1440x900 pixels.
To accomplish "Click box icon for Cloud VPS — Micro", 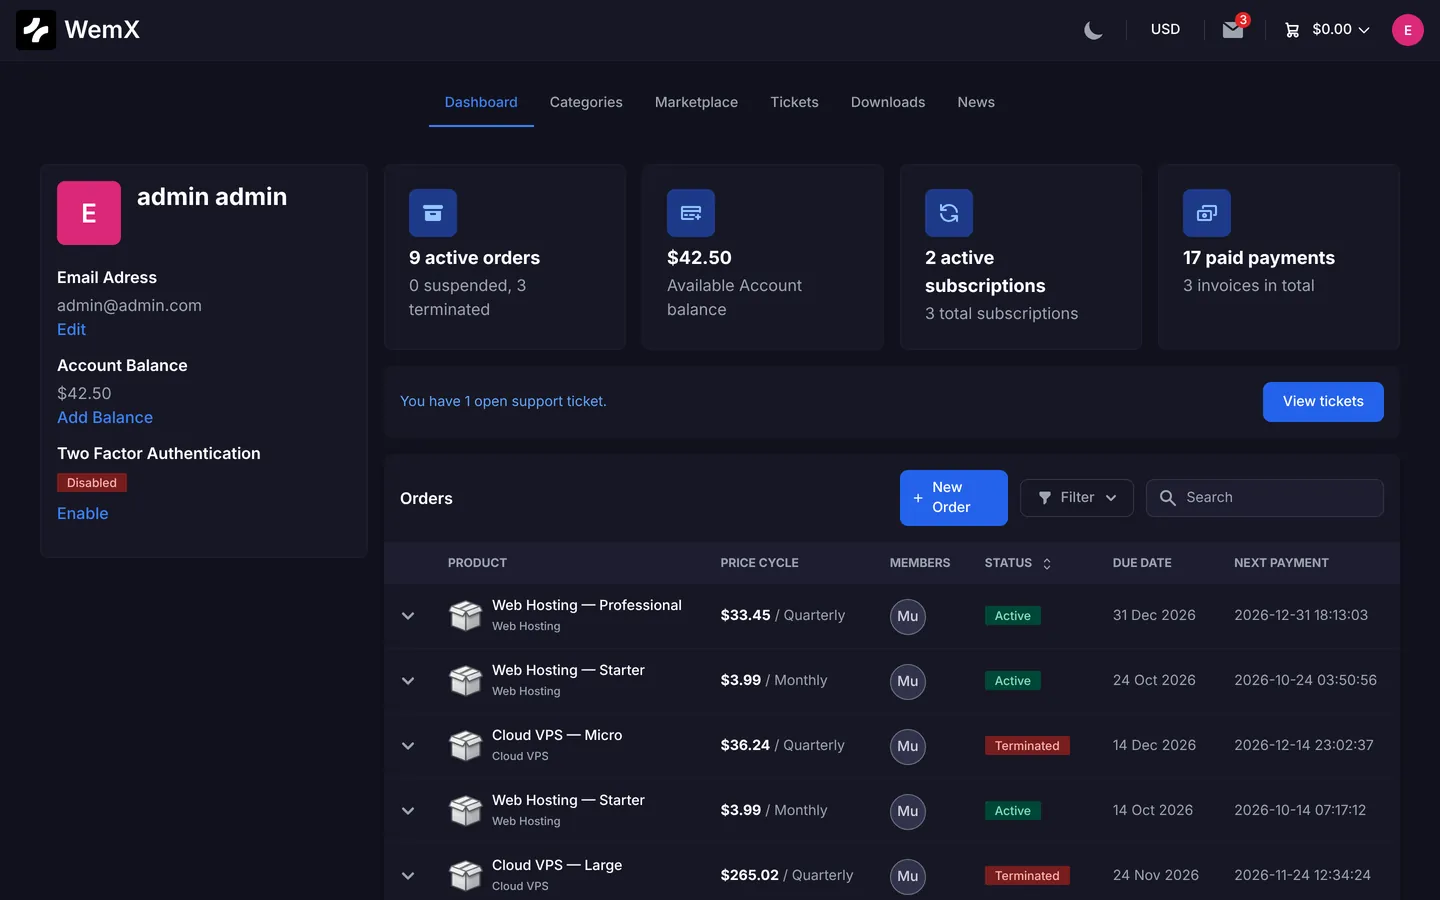I will pos(465,745).
